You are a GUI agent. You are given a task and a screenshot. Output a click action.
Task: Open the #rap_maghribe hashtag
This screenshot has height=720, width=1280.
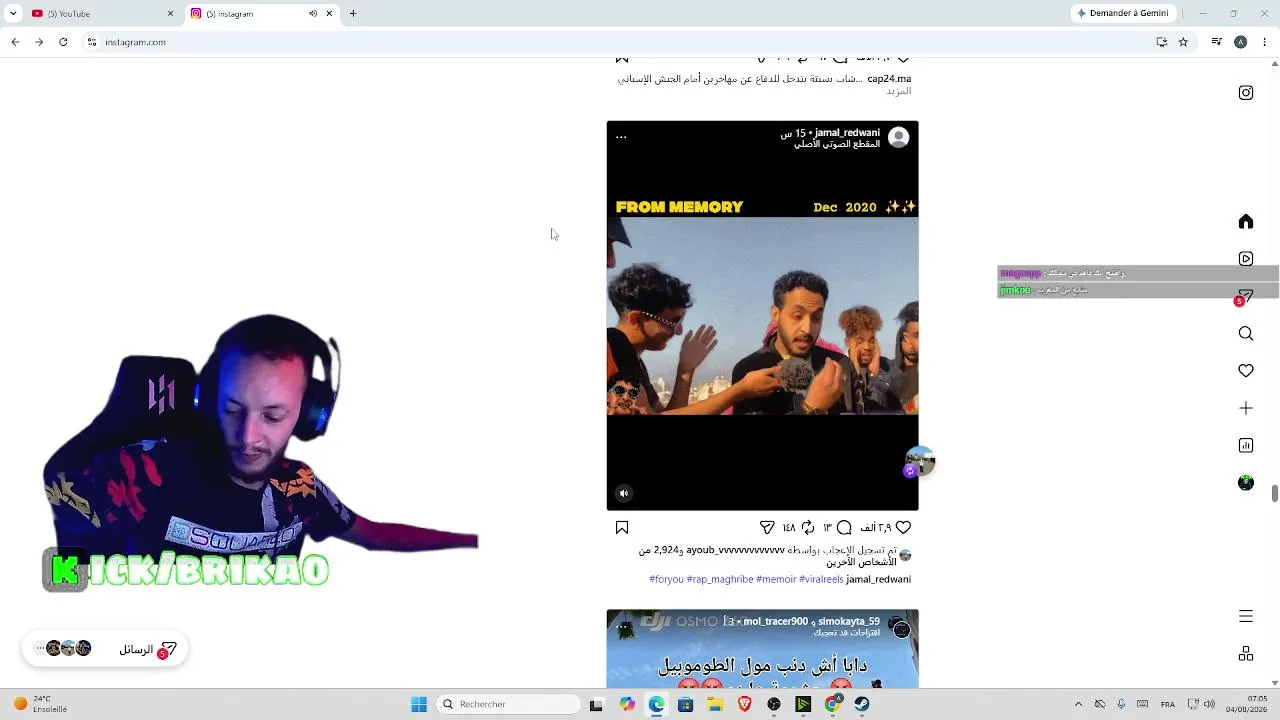pos(720,579)
